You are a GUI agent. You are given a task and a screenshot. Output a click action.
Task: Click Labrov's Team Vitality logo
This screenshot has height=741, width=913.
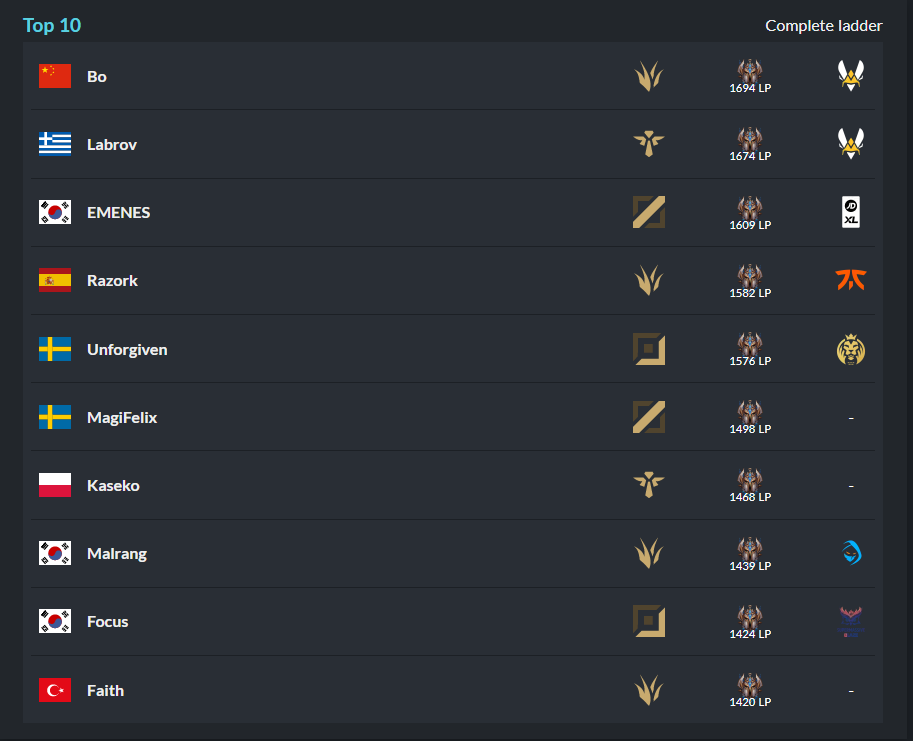(851, 144)
